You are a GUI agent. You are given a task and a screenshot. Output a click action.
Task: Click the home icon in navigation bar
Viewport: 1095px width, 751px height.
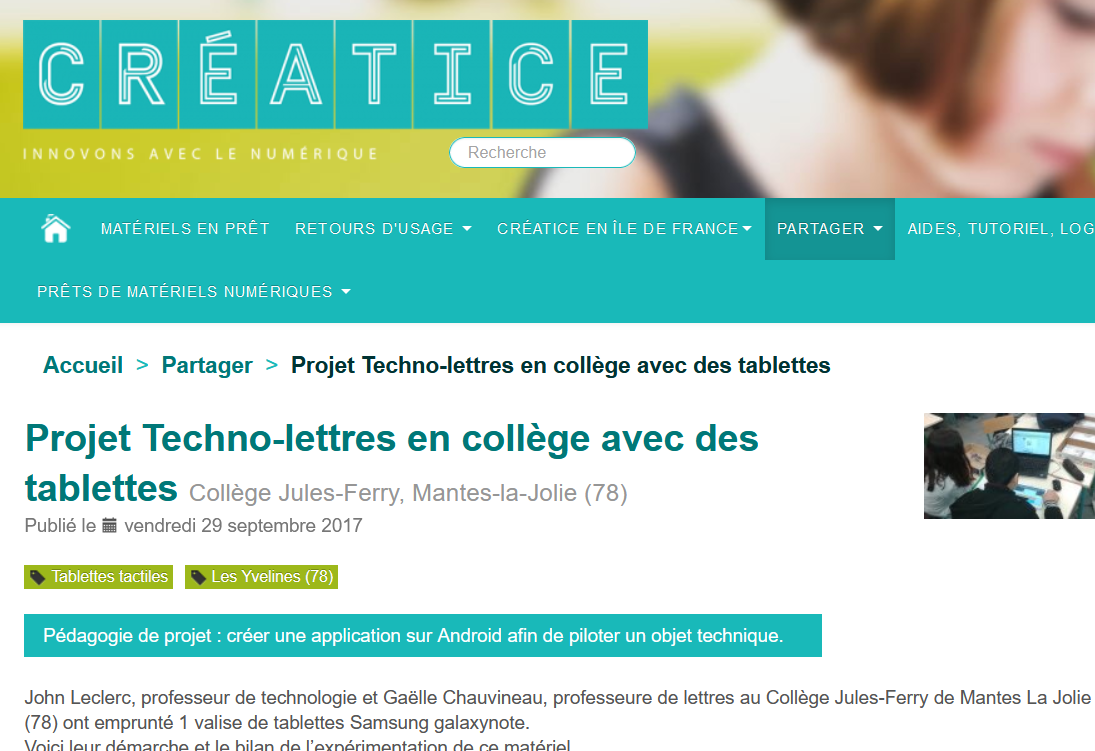point(56,229)
